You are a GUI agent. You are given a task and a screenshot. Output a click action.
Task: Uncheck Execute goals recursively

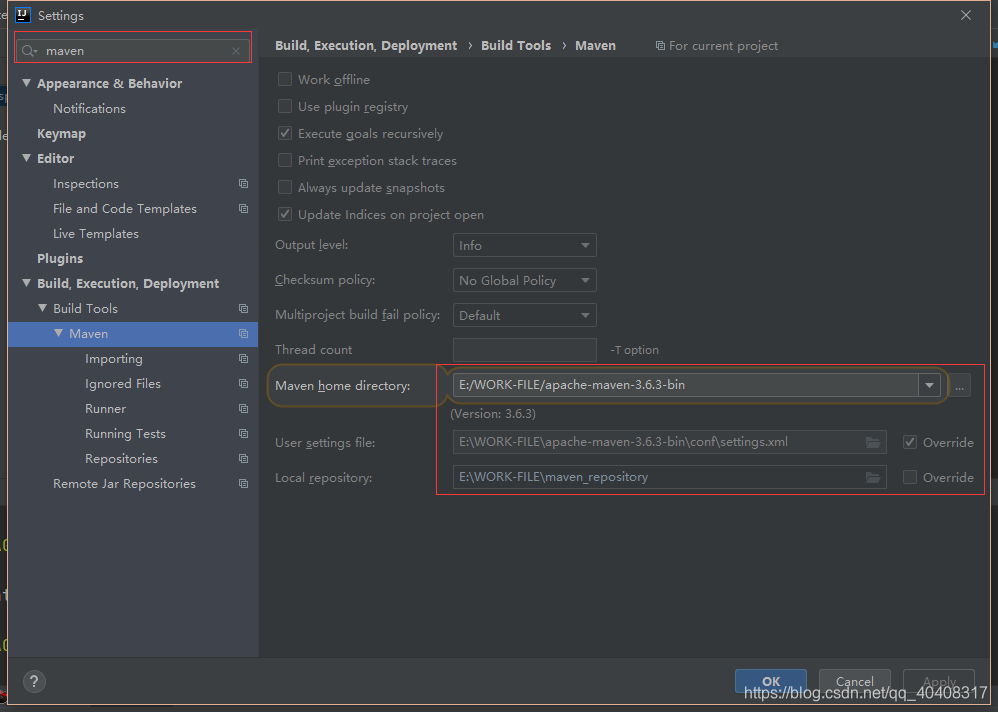(285, 133)
